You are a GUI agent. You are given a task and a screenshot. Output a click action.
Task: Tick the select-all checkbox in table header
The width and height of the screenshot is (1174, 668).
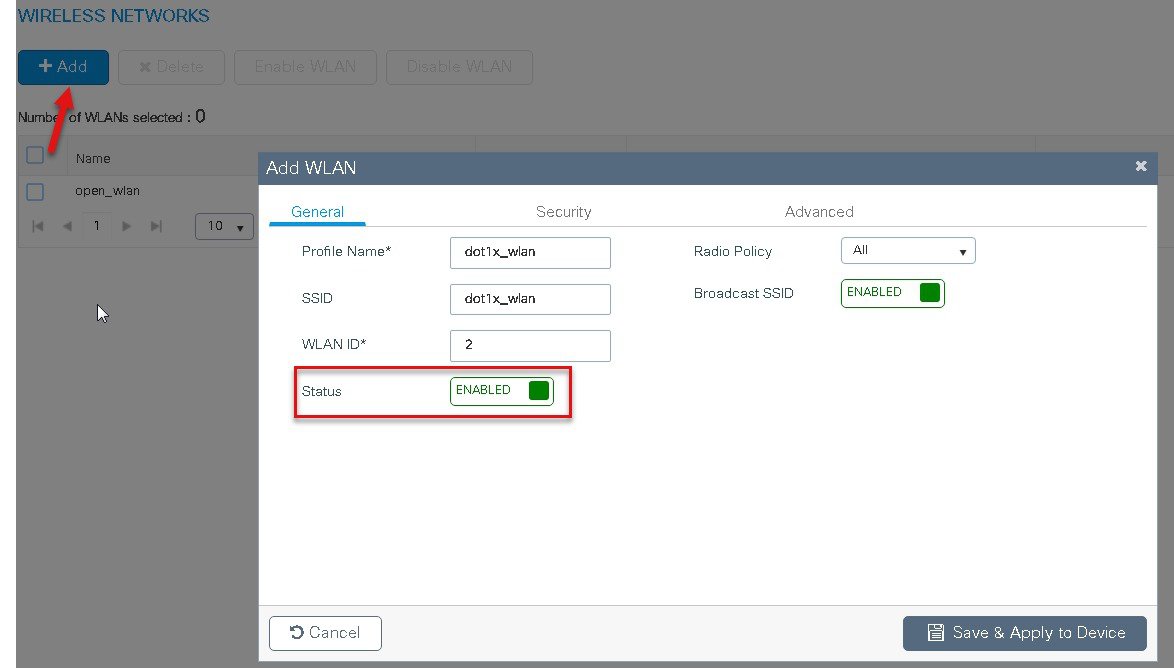(x=35, y=155)
